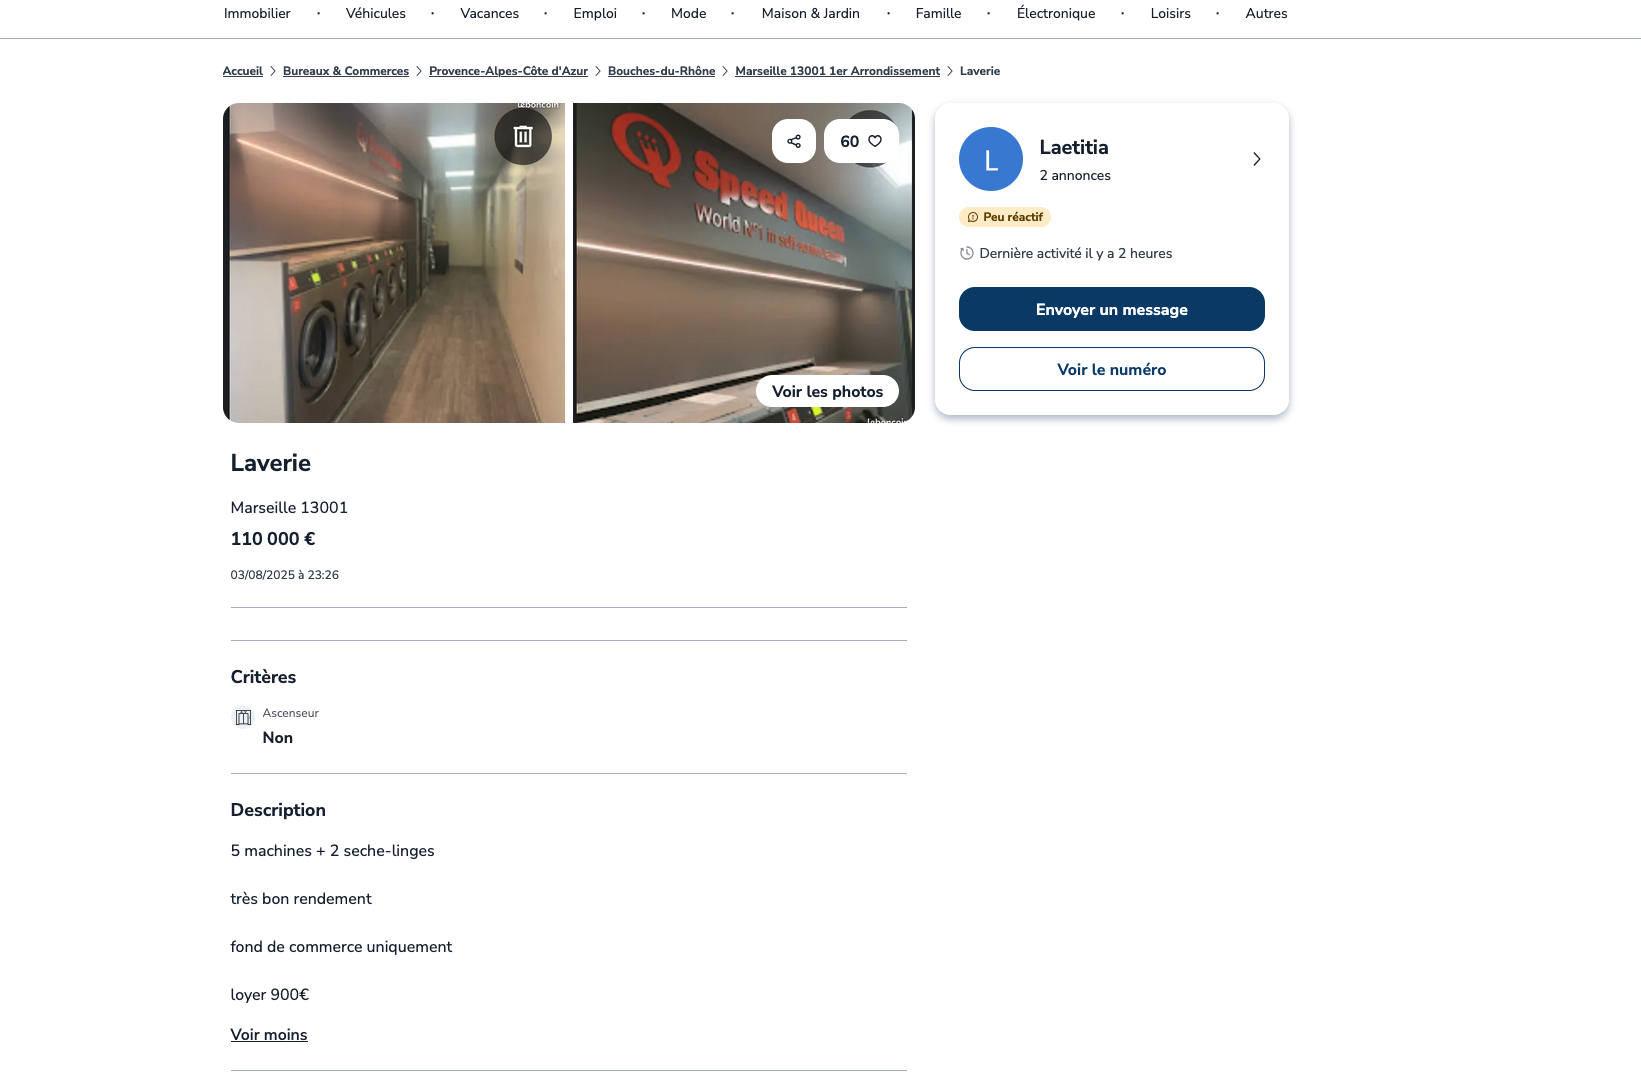Open the Loisirs category

1171,13
